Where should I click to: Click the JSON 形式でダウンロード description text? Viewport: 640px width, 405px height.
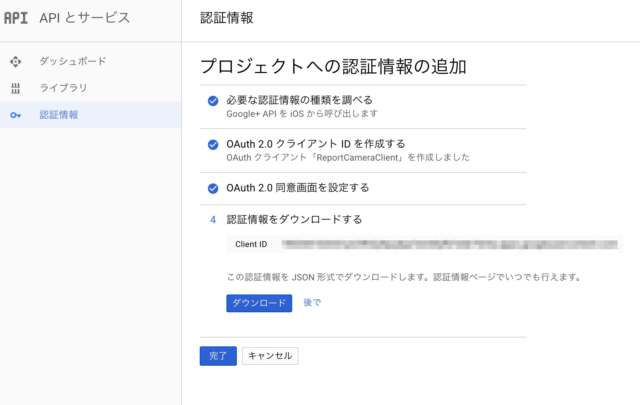(x=404, y=277)
